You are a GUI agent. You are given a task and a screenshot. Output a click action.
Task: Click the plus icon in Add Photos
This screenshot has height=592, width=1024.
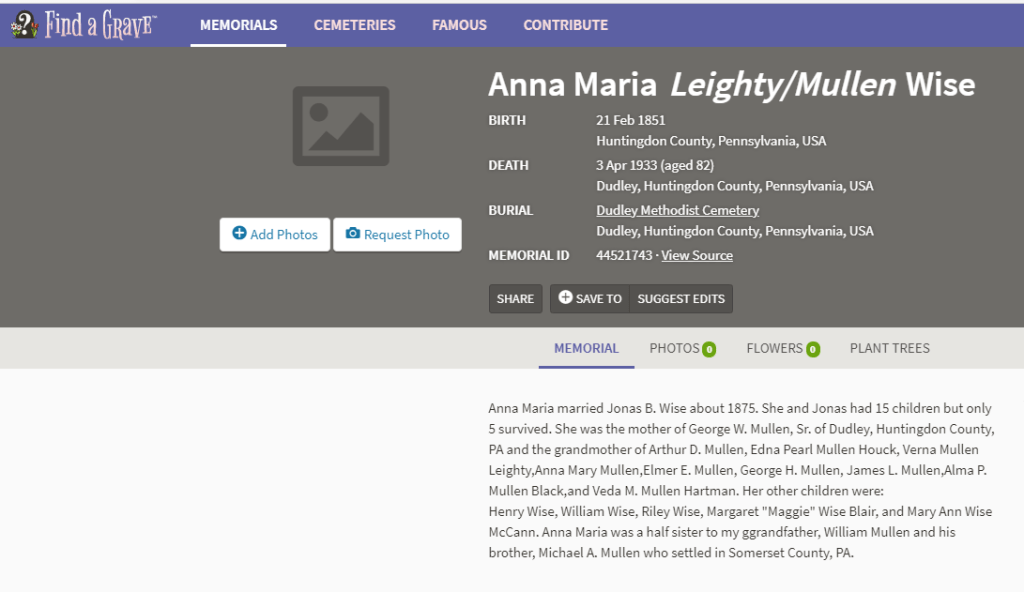(239, 234)
